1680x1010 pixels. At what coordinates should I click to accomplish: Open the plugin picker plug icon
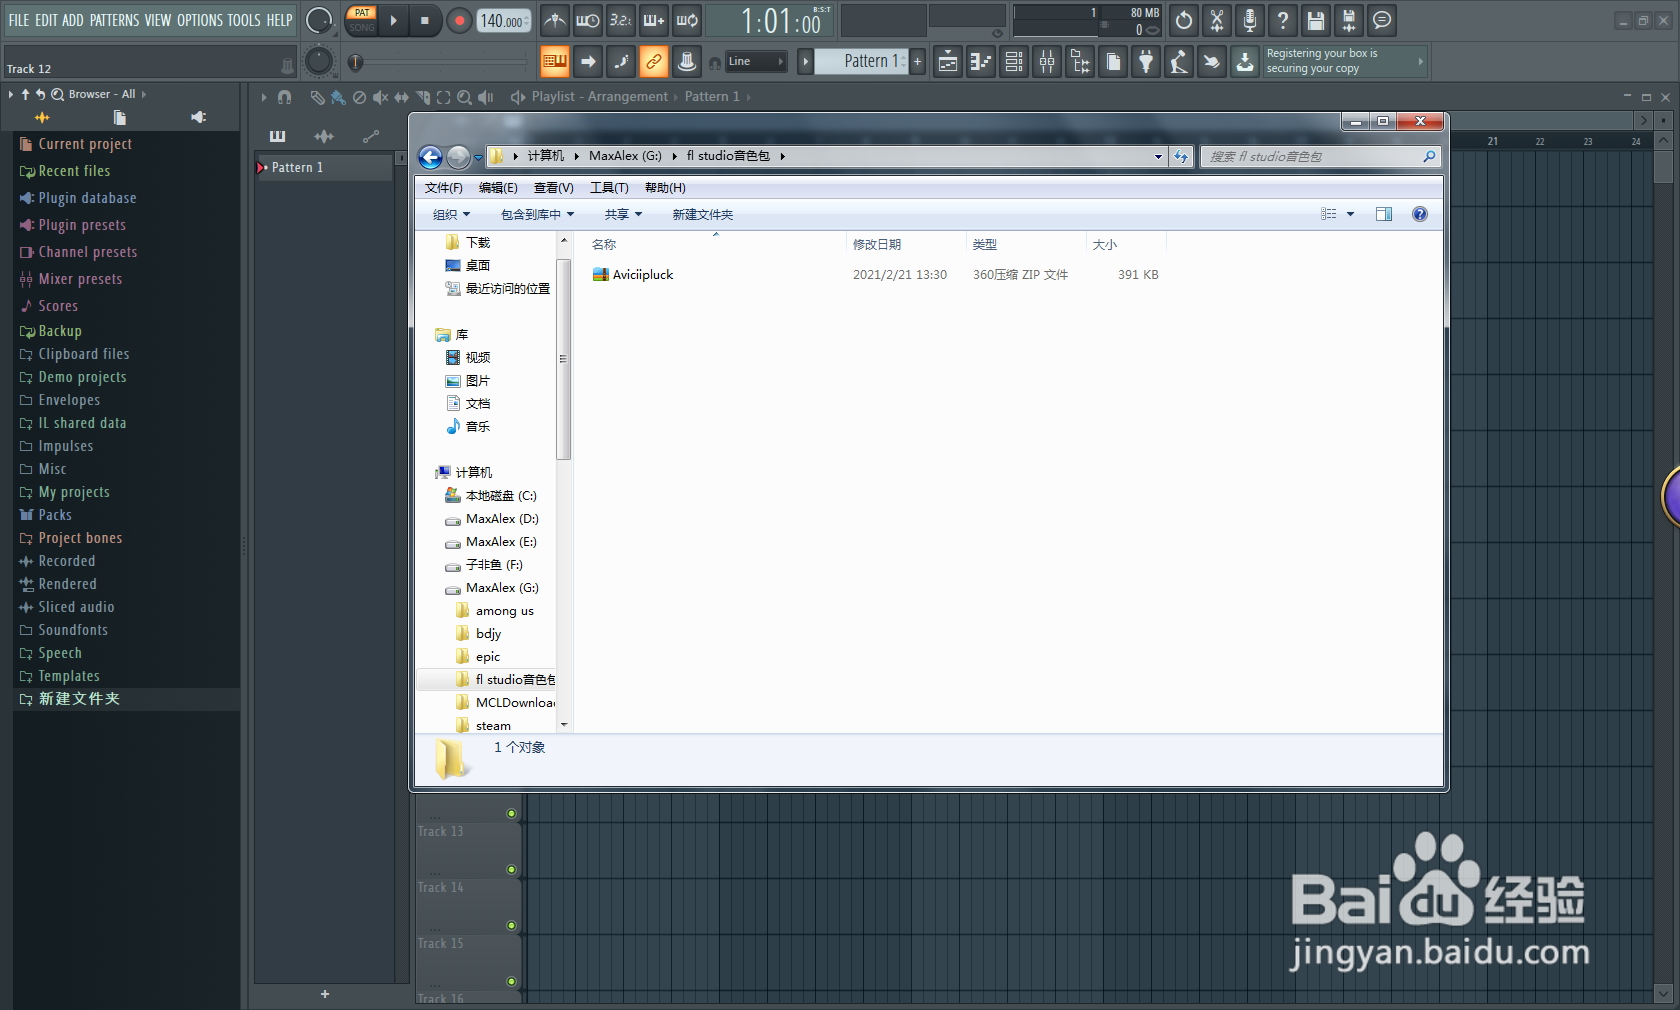pyautogui.click(x=1146, y=62)
